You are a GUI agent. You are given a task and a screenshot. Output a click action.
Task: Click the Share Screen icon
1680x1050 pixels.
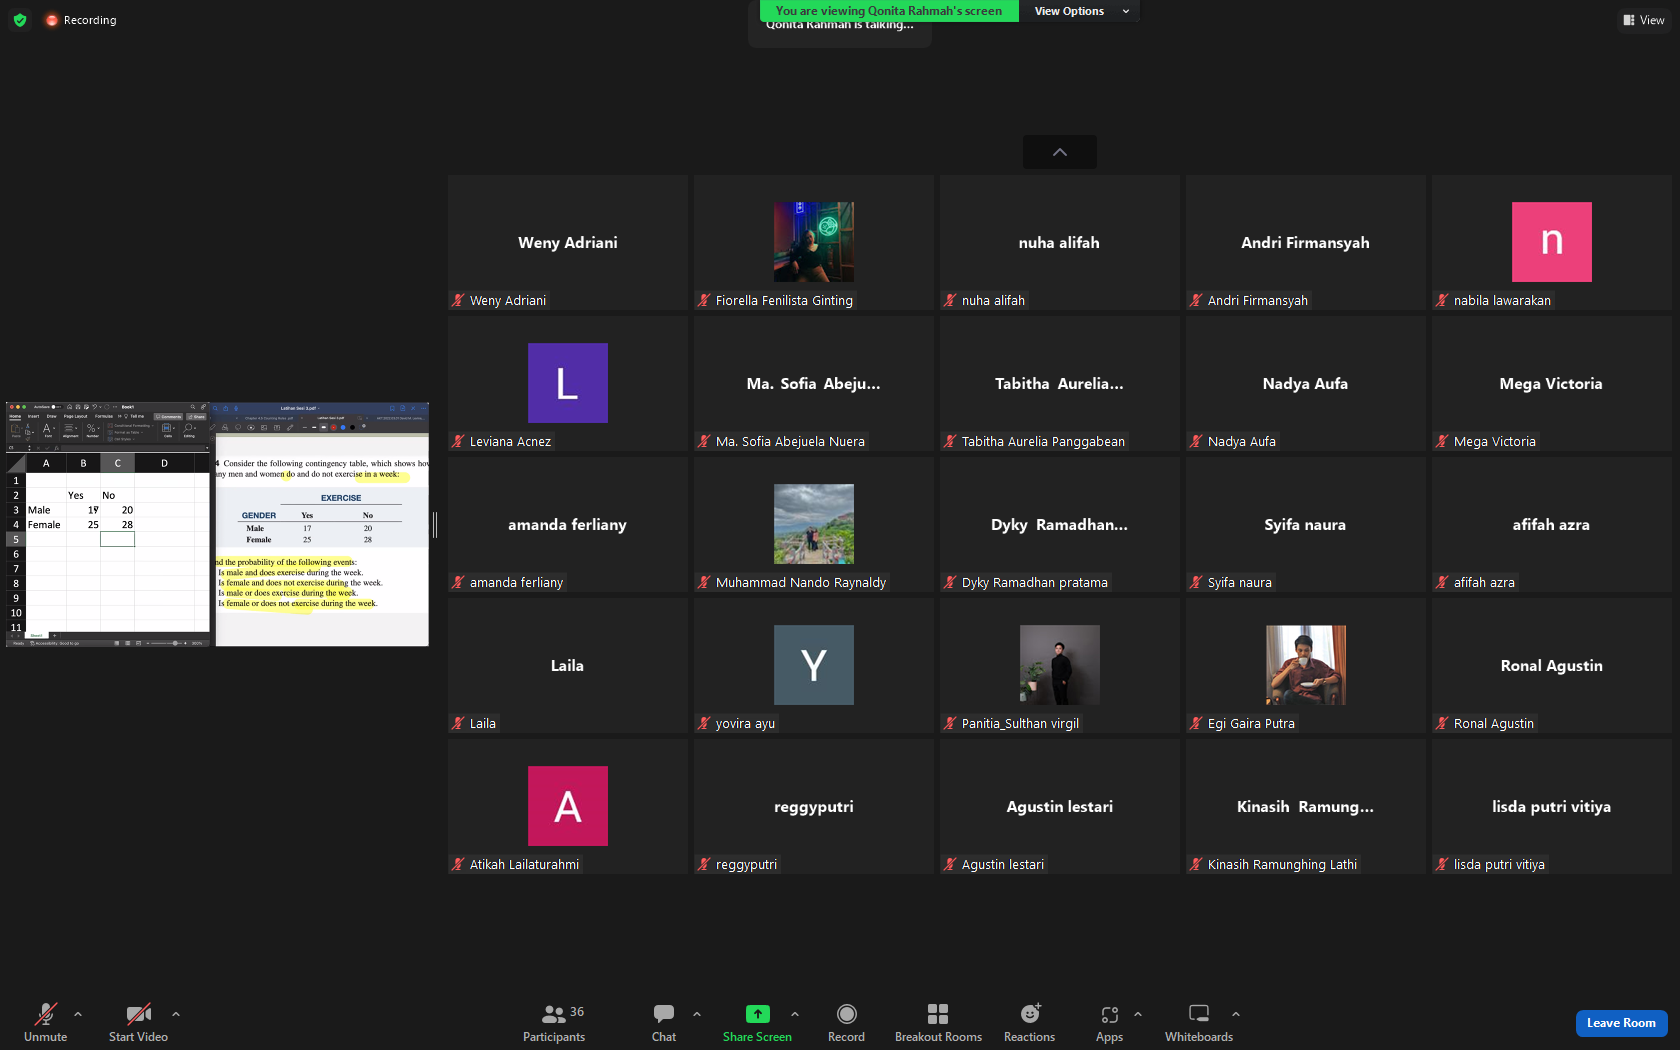(x=757, y=1014)
